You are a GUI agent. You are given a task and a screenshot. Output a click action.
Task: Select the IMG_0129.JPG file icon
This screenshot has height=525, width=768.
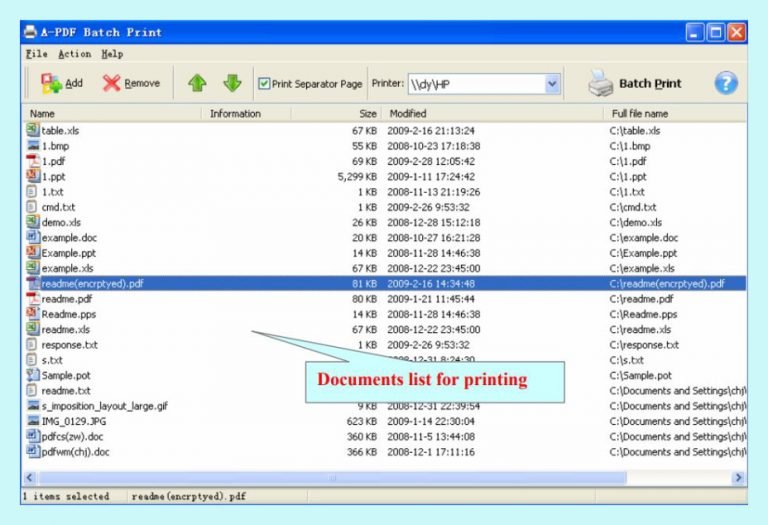coord(32,421)
